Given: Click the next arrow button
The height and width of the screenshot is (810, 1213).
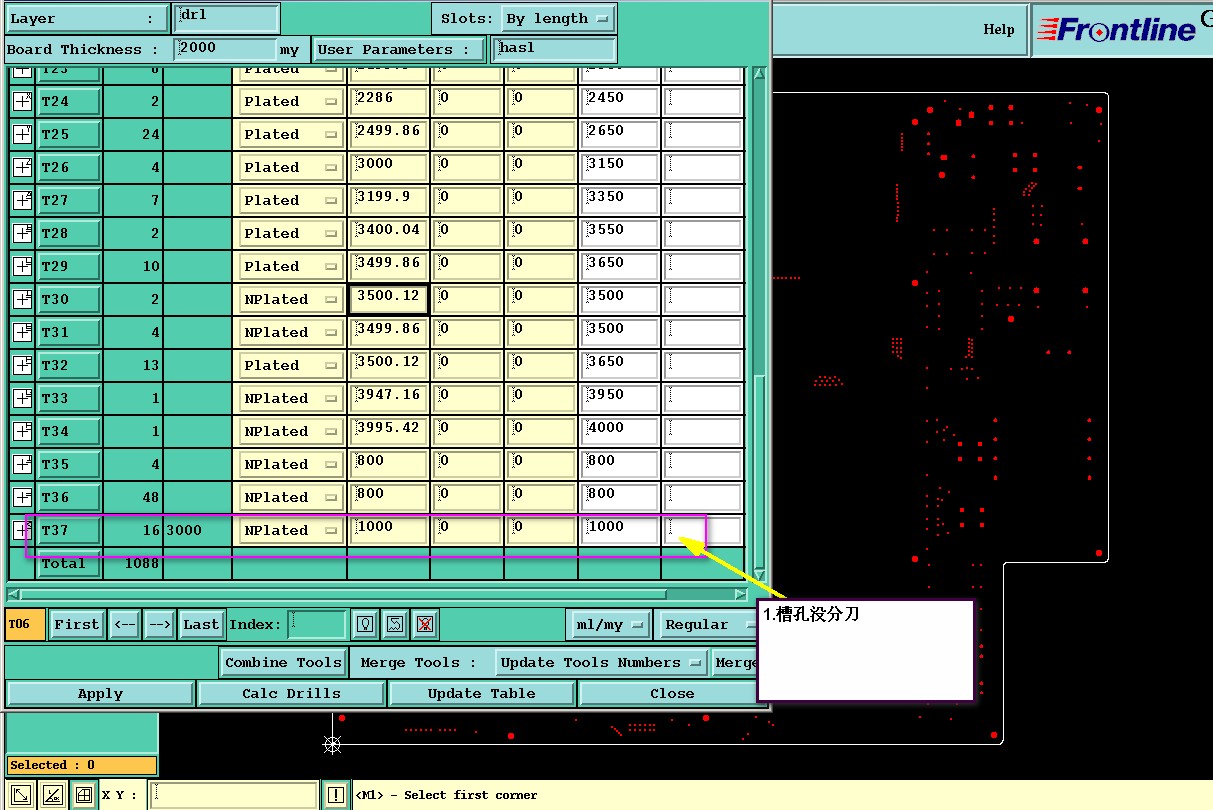Looking at the screenshot, I should pos(160,625).
